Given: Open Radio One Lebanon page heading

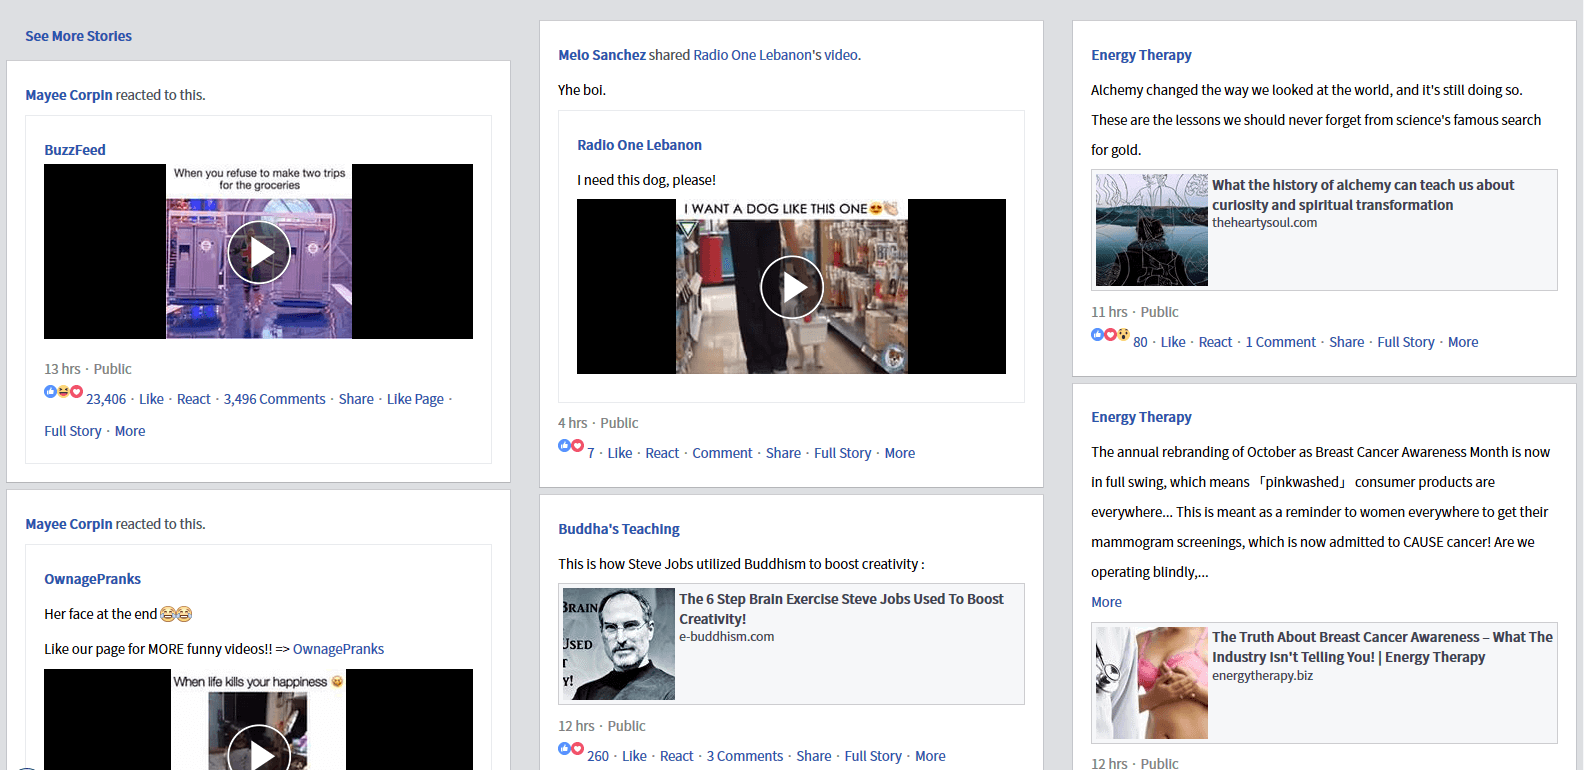Looking at the screenshot, I should pyautogui.click(x=639, y=145).
